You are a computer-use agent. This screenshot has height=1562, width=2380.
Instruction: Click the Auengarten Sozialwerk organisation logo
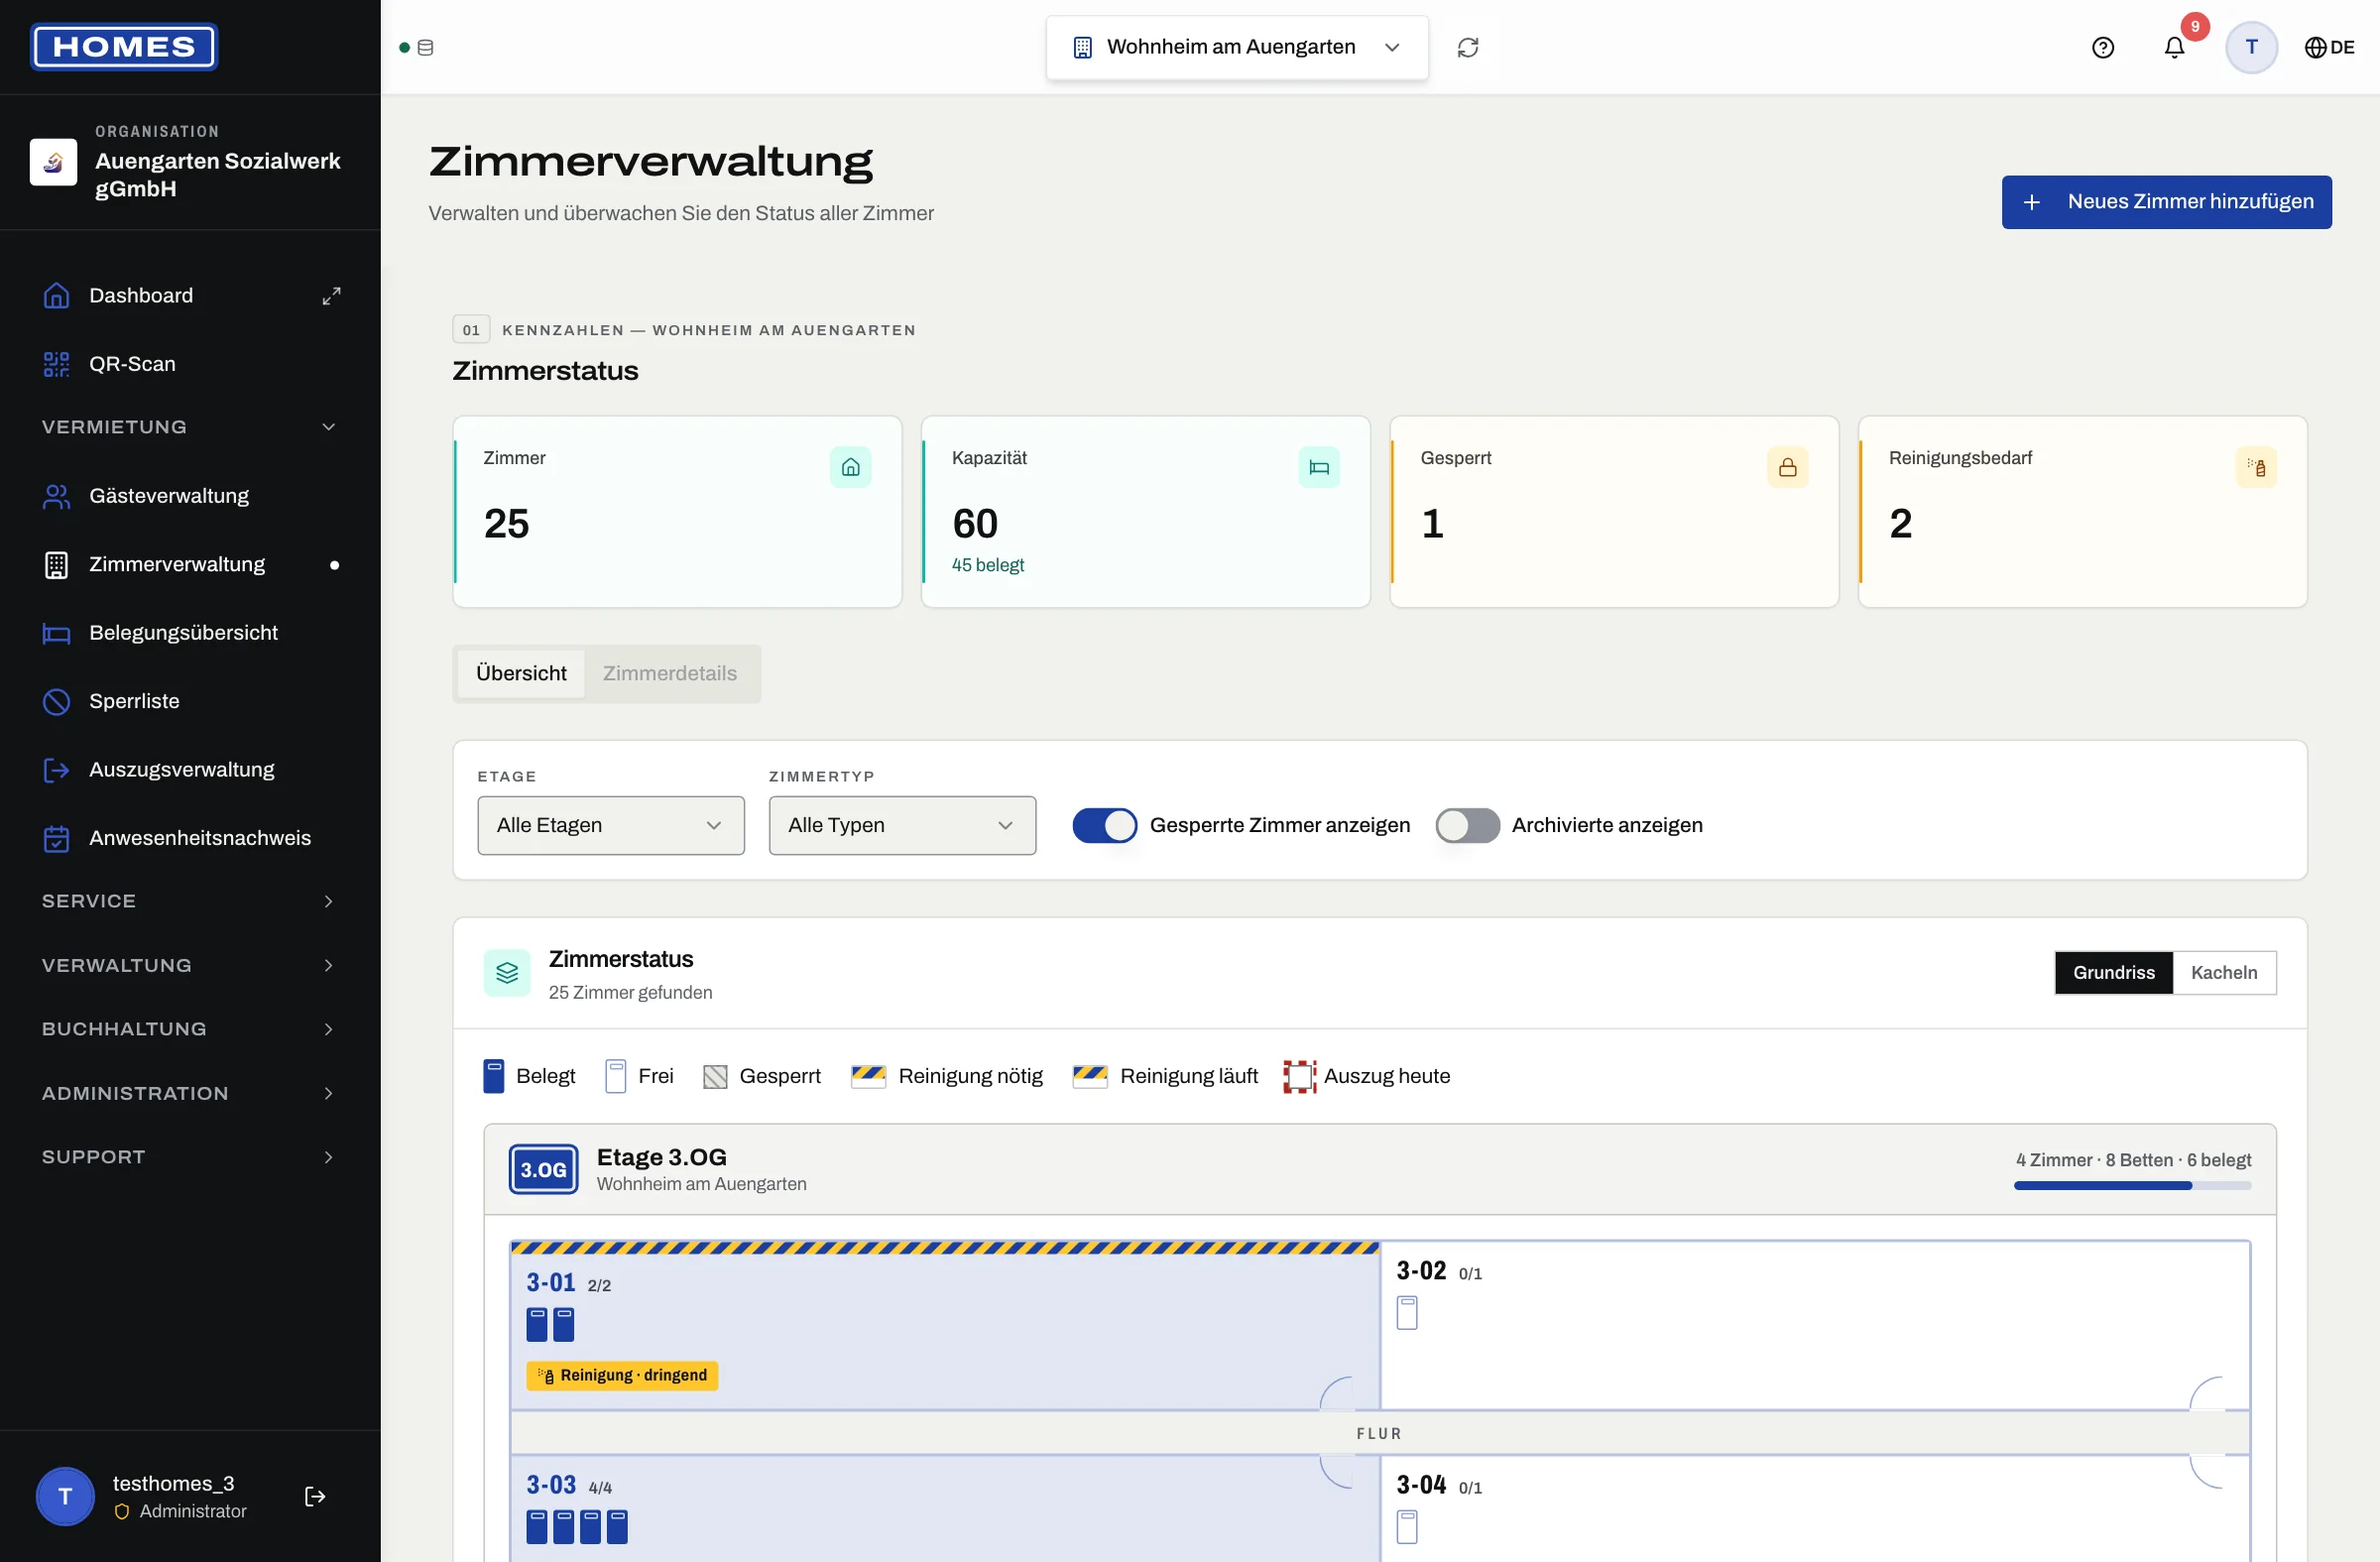[53, 162]
